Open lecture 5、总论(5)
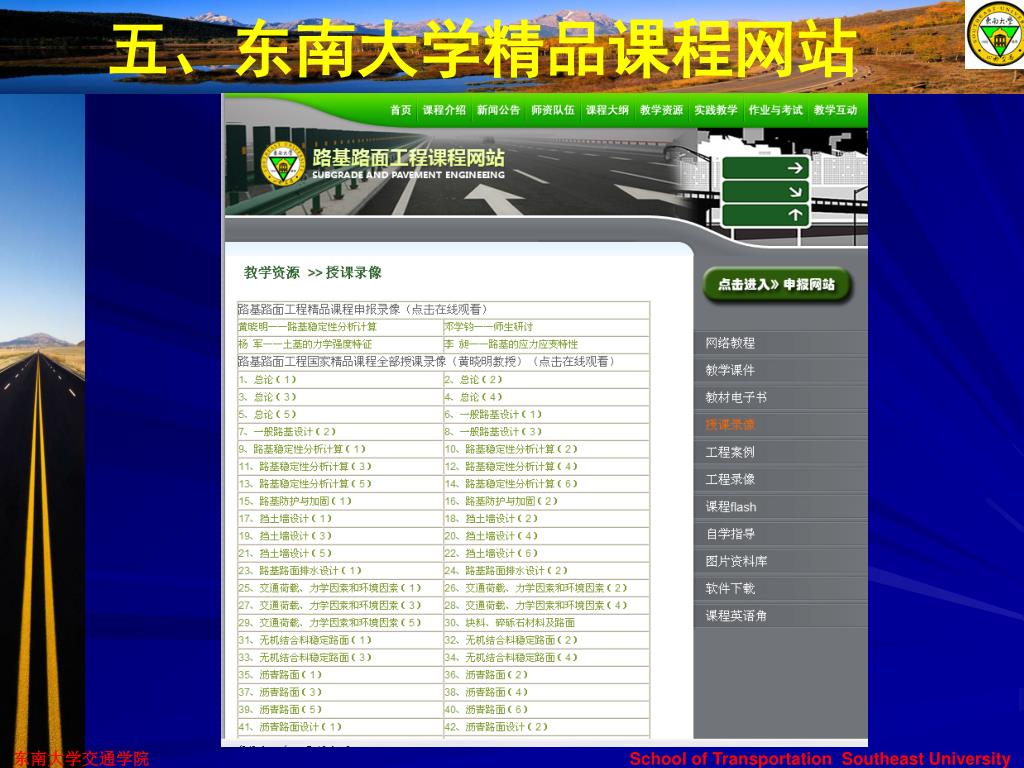The image size is (1024, 768). (268, 414)
